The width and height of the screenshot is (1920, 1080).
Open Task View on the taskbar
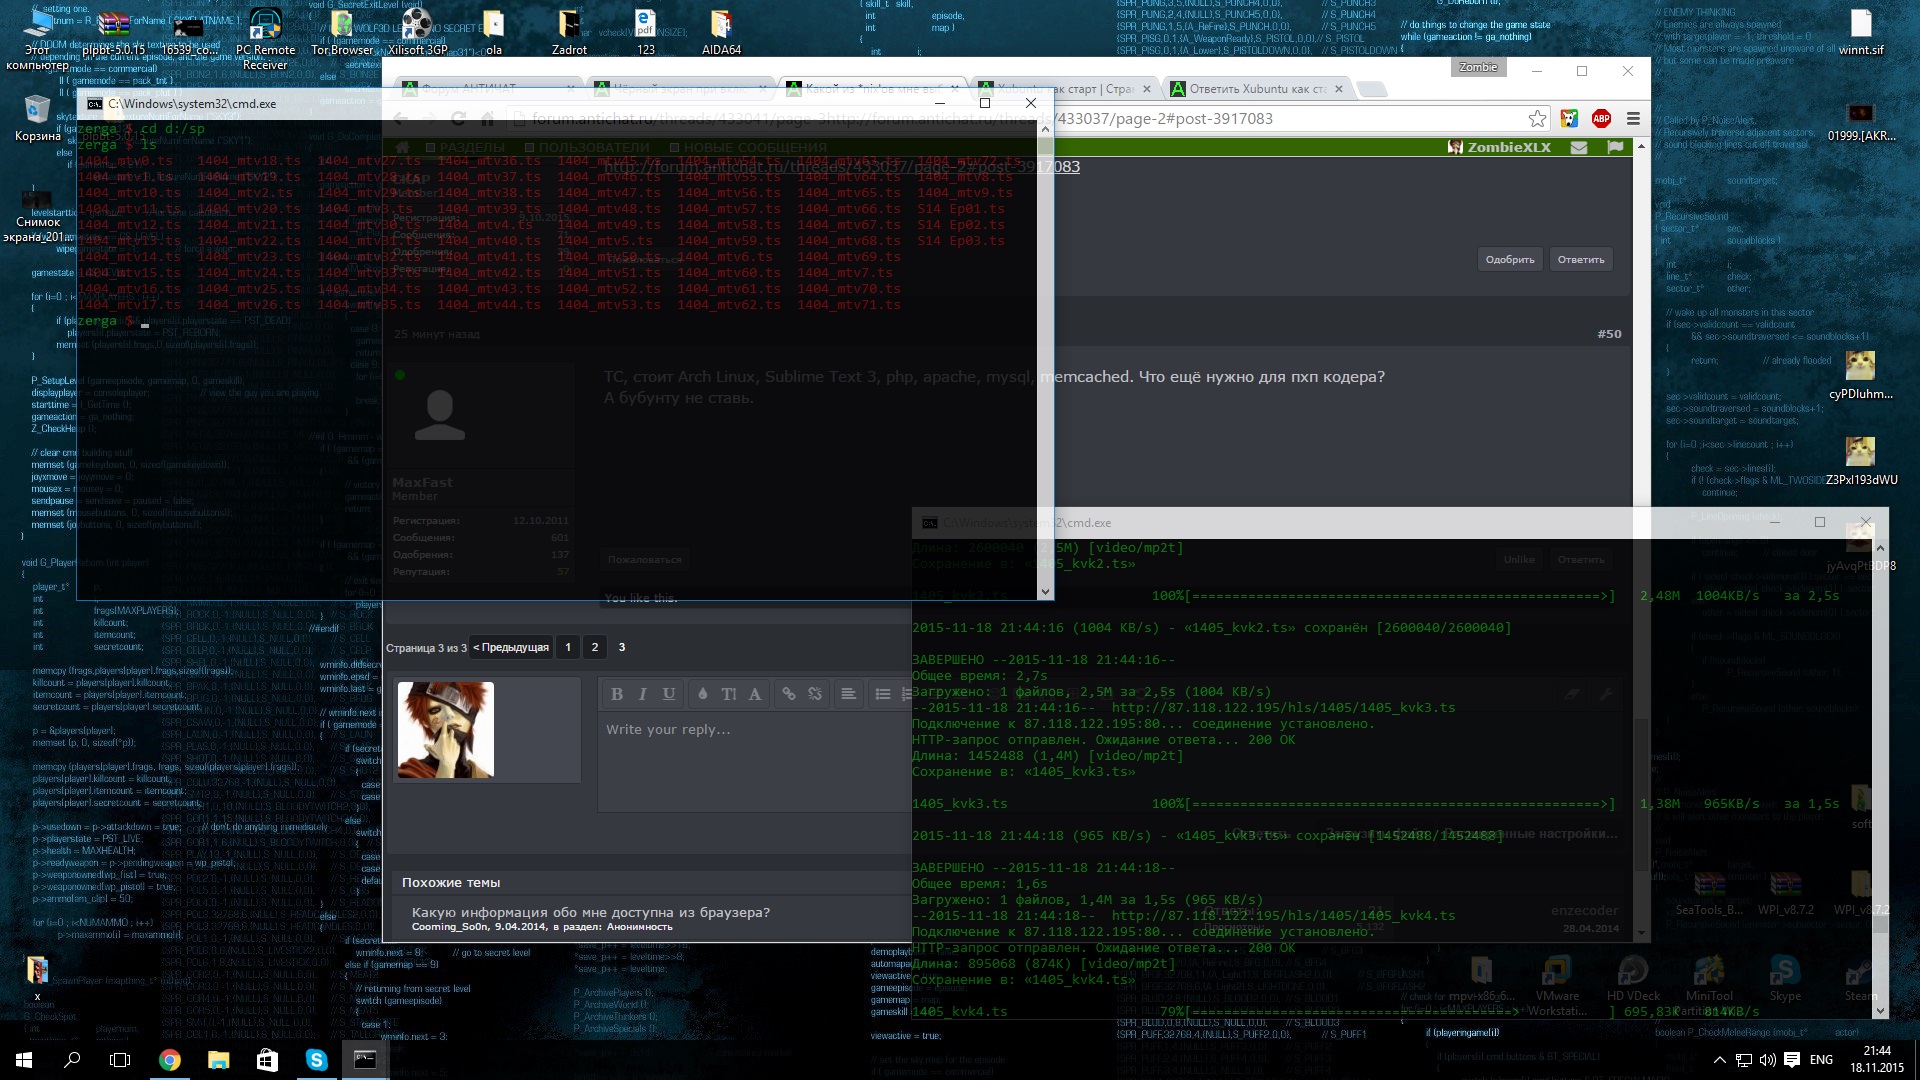pos(120,1060)
